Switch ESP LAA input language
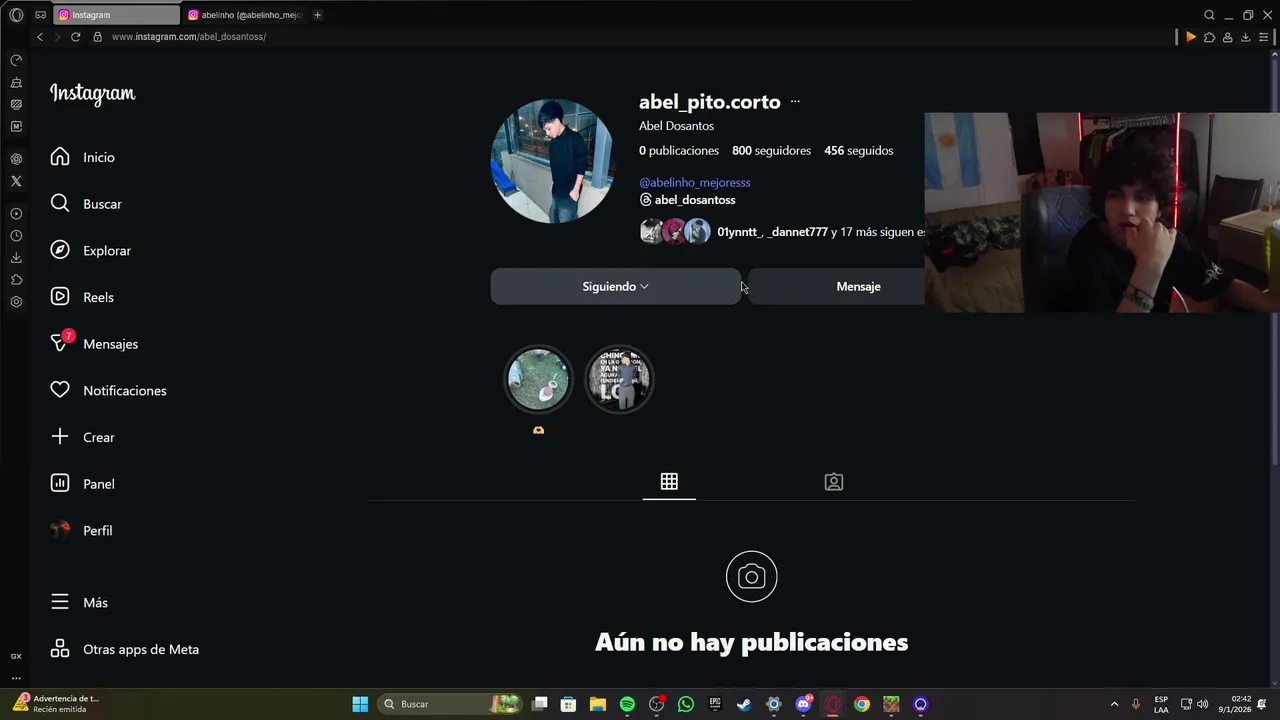 point(1161,704)
